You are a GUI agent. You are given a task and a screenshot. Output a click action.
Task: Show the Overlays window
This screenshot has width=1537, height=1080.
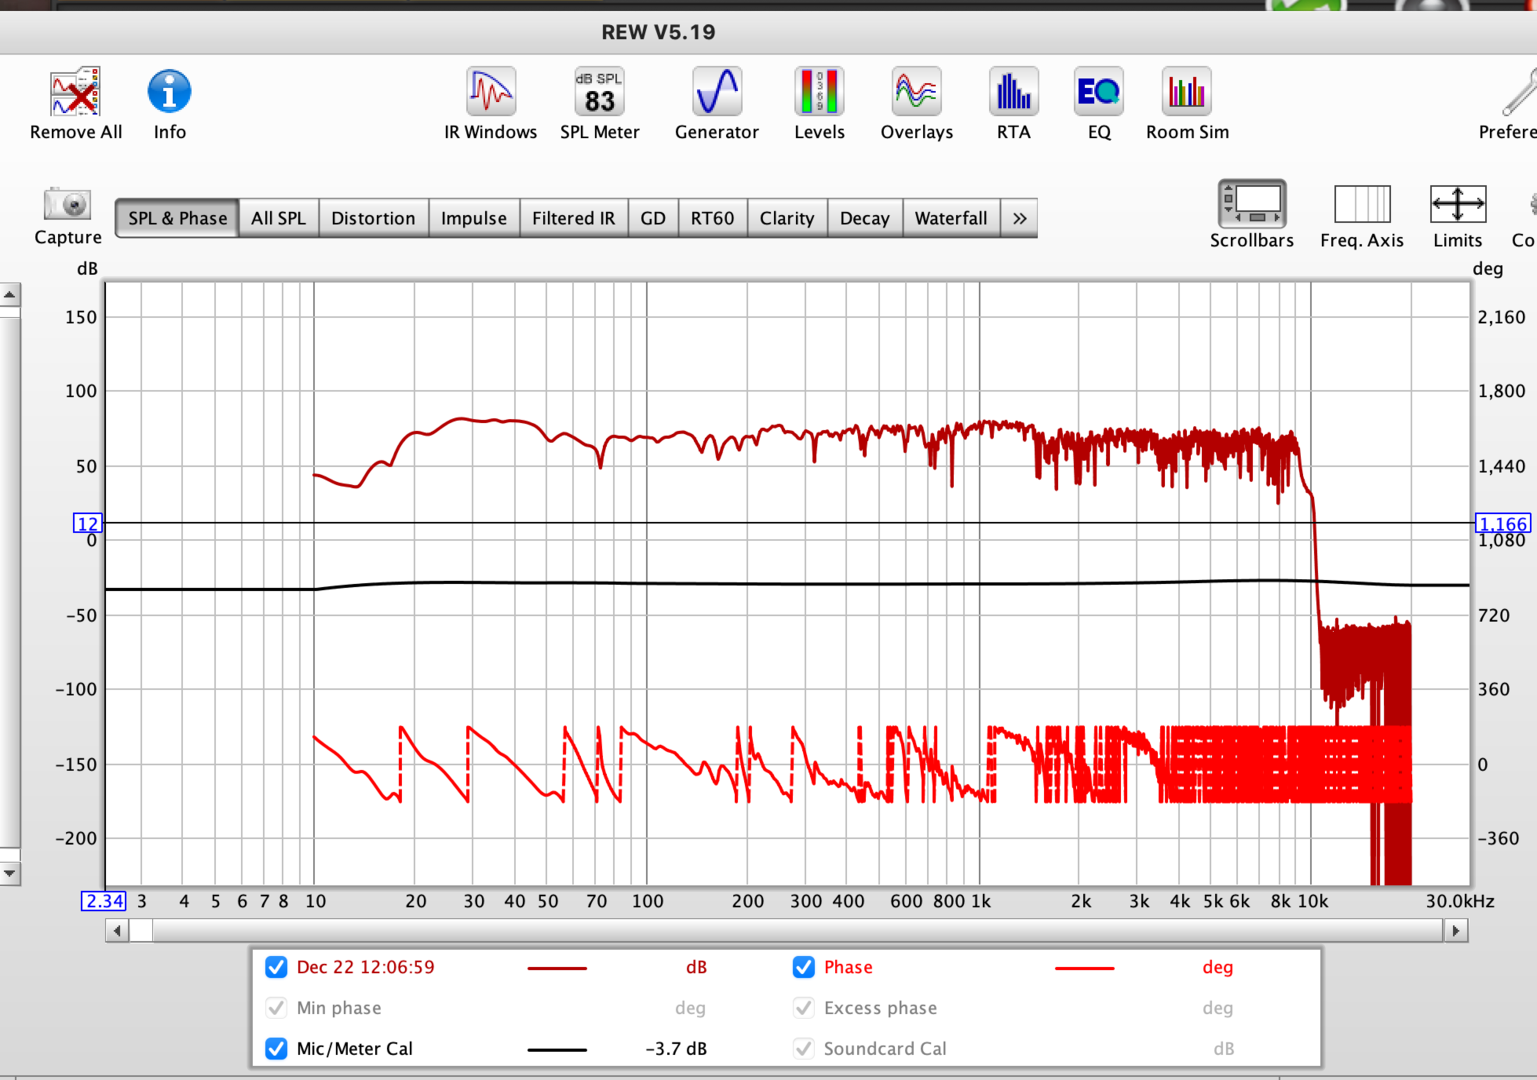click(916, 93)
